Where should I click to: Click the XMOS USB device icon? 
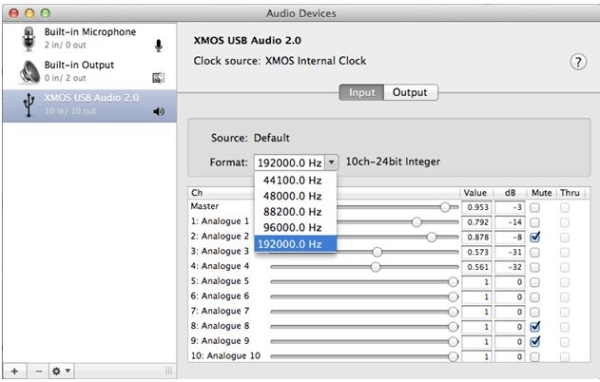[28, 104]
